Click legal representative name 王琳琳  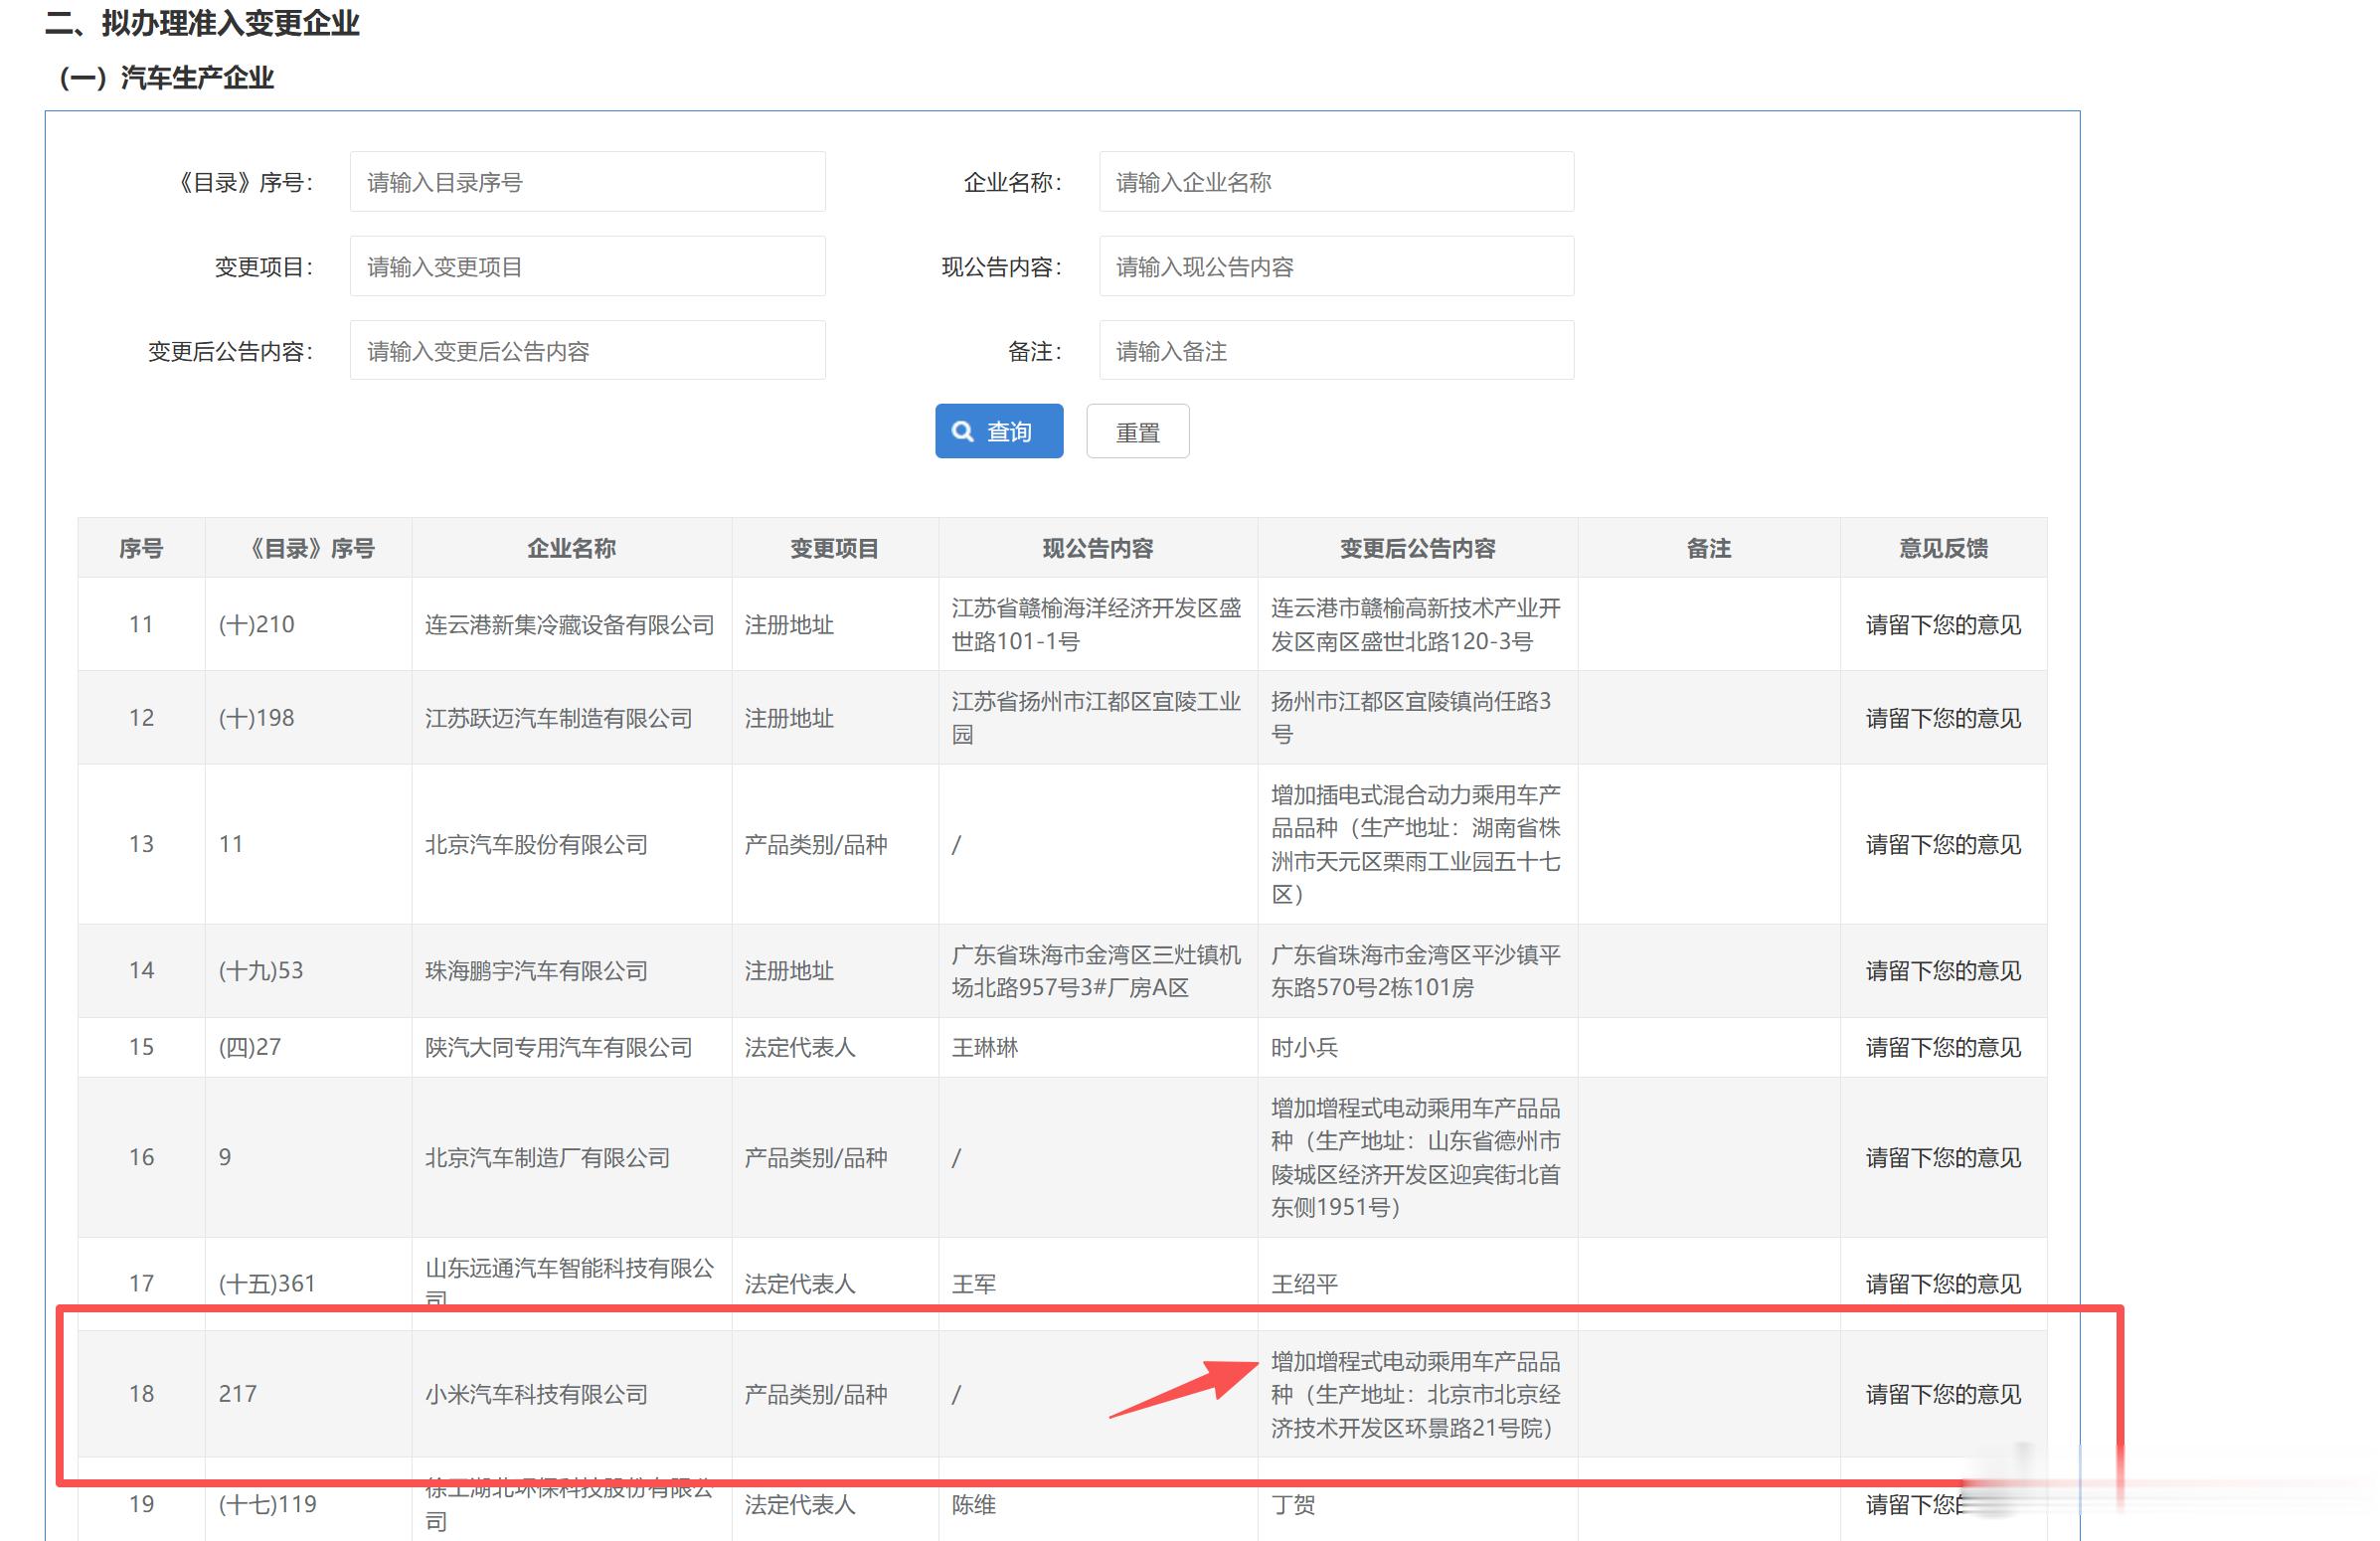coord(985,1047)
